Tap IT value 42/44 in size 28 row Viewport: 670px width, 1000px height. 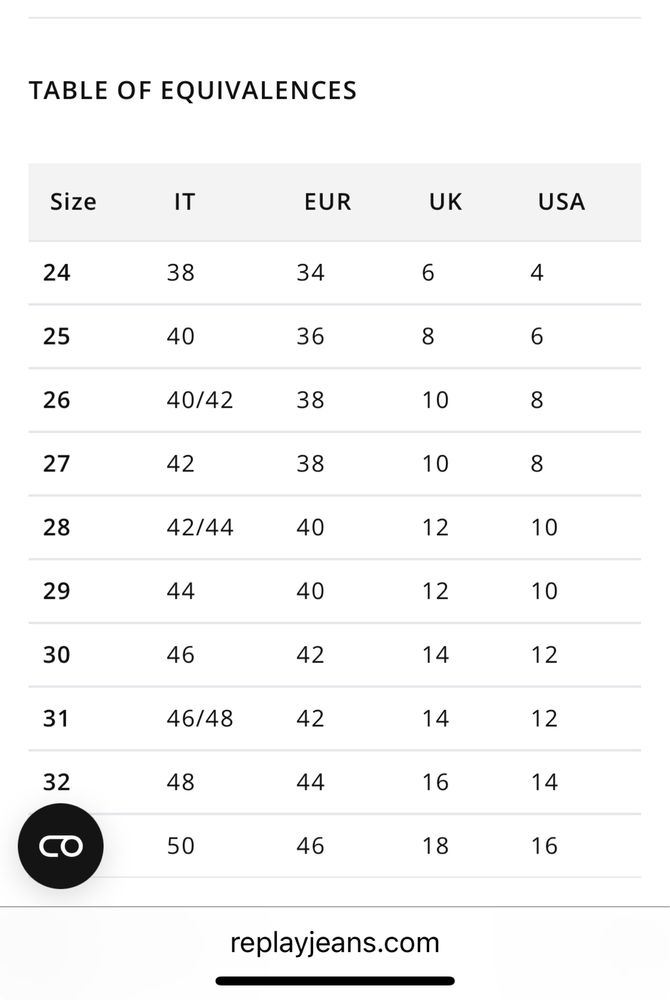point(200,527)
